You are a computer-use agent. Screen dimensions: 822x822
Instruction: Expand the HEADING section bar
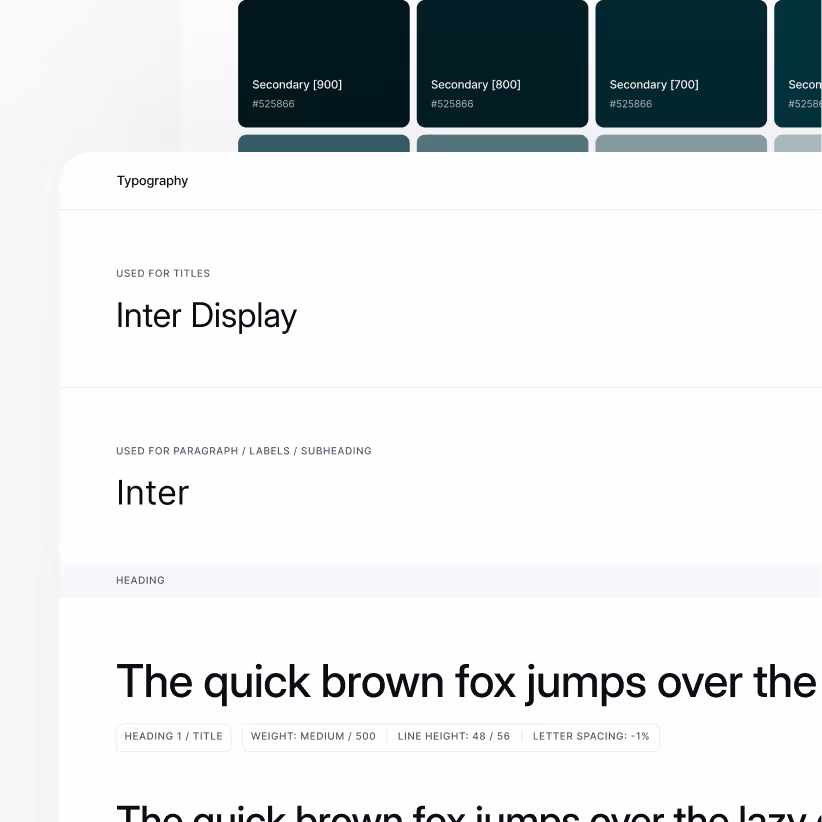click(140, 580)
